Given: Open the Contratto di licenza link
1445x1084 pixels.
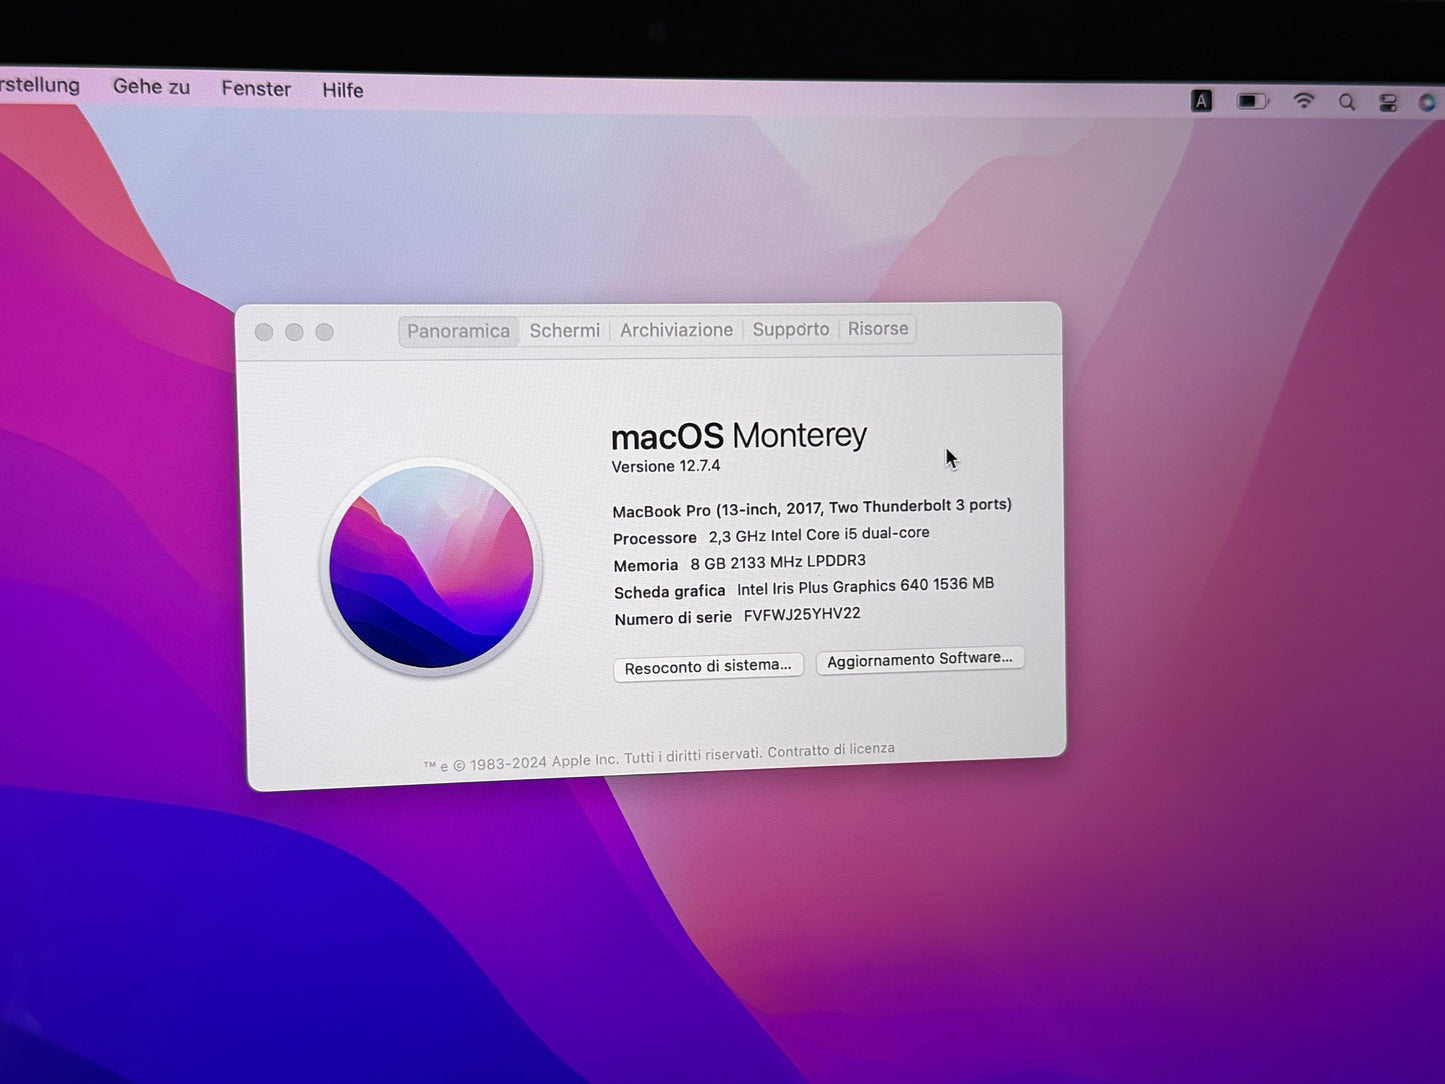Looking at the screenshot, I should (x=831, y=750).
